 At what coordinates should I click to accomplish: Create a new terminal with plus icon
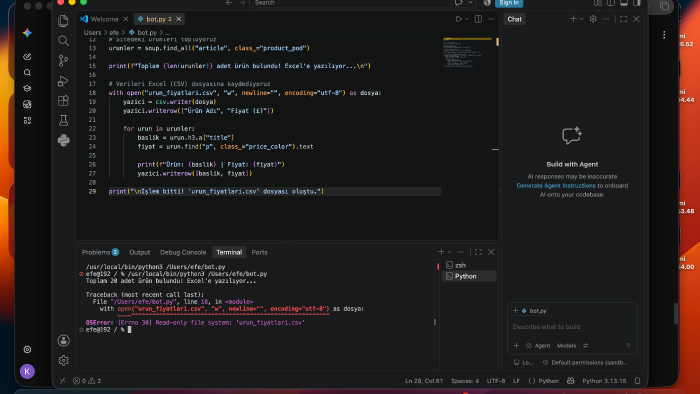click(x=441, y=252)
